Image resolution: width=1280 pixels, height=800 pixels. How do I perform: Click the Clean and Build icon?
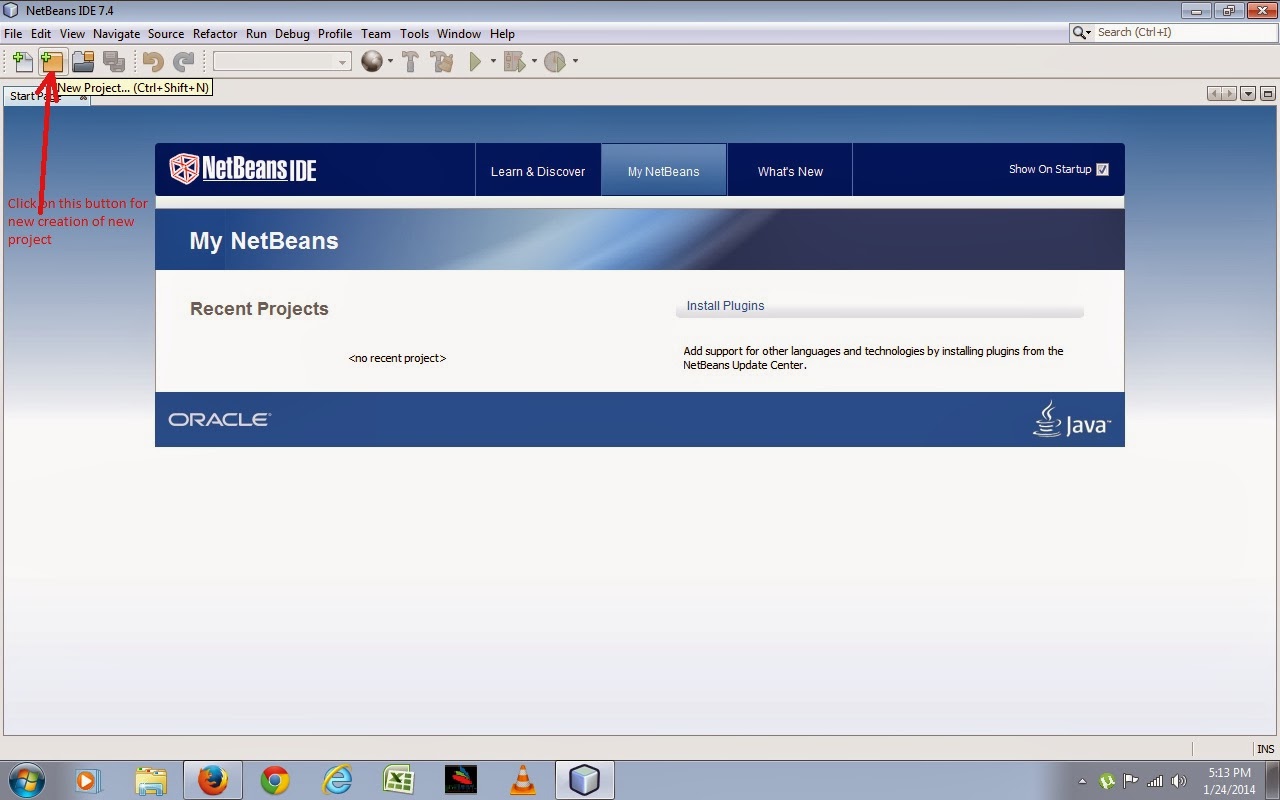(x=441, y=62)
